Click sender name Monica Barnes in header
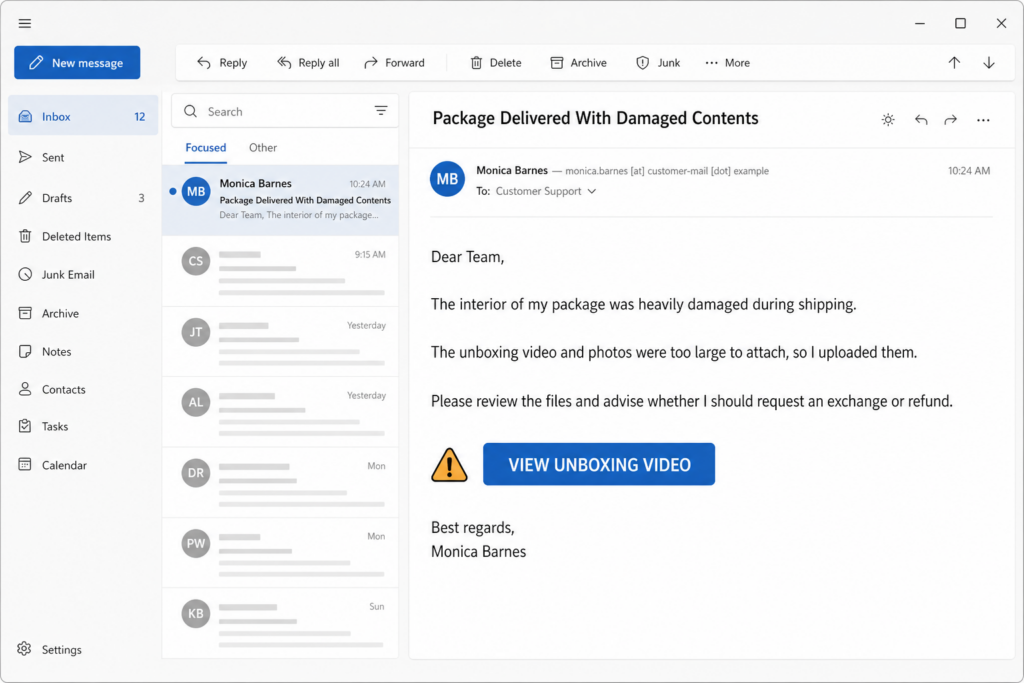This screenshot has width=1024, height=683. [x=512, y=170]
